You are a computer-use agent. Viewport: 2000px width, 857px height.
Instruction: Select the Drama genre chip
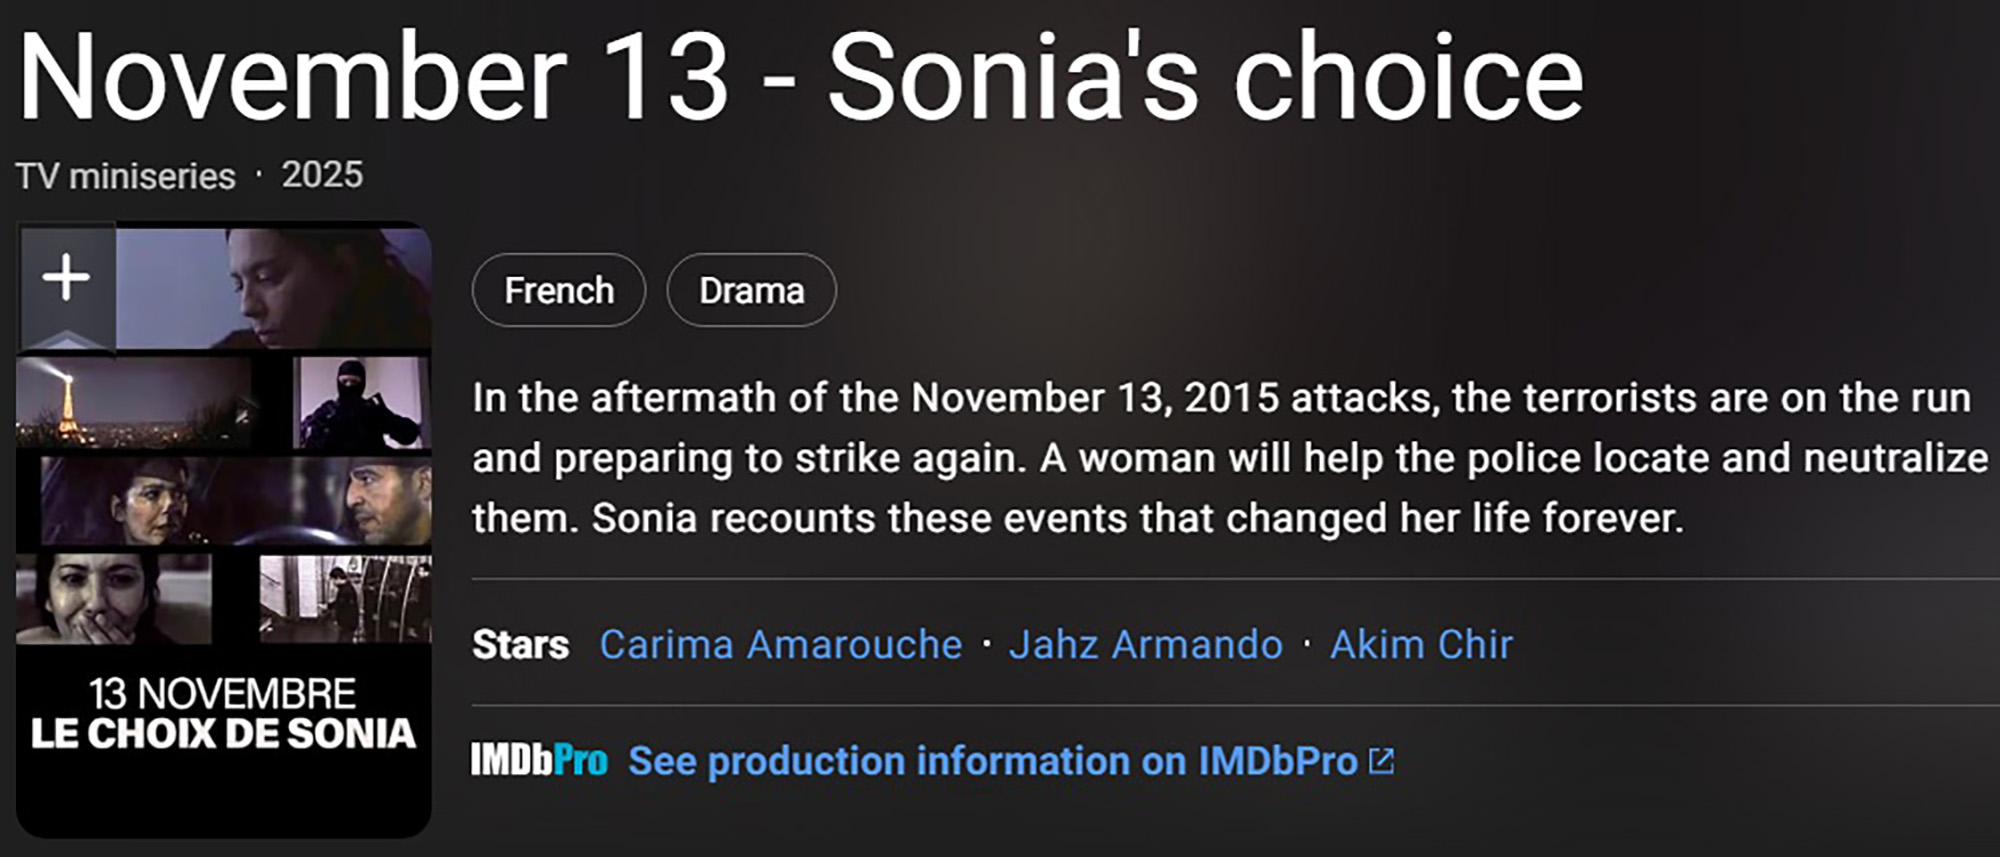pos(750,290)
